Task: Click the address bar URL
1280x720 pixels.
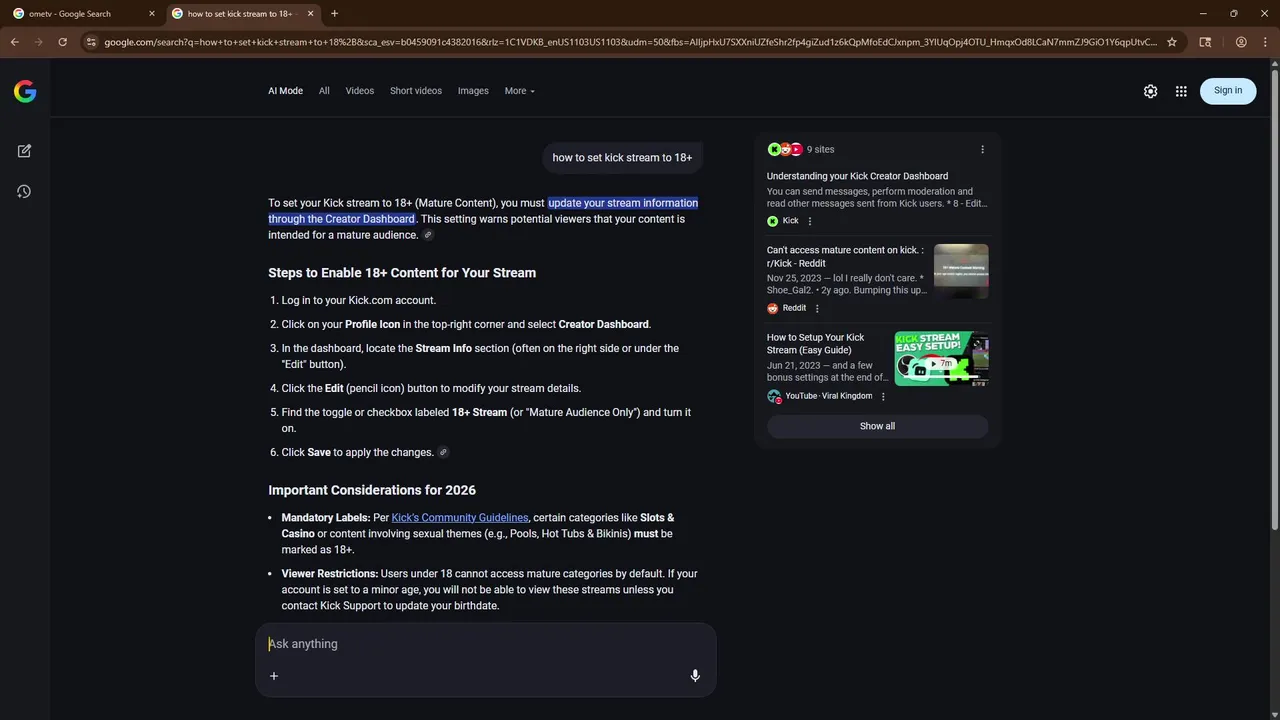Action: [x=630, y=42]
